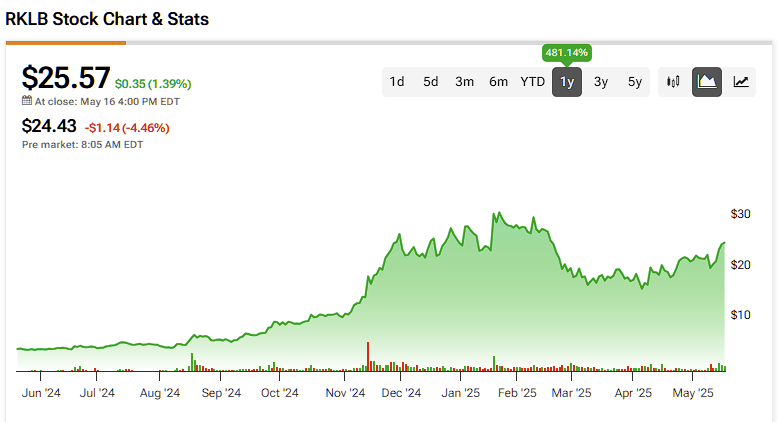This screenshot has width=780, height=422.
Task: Switch to line chart view icon
Action: 741,82
